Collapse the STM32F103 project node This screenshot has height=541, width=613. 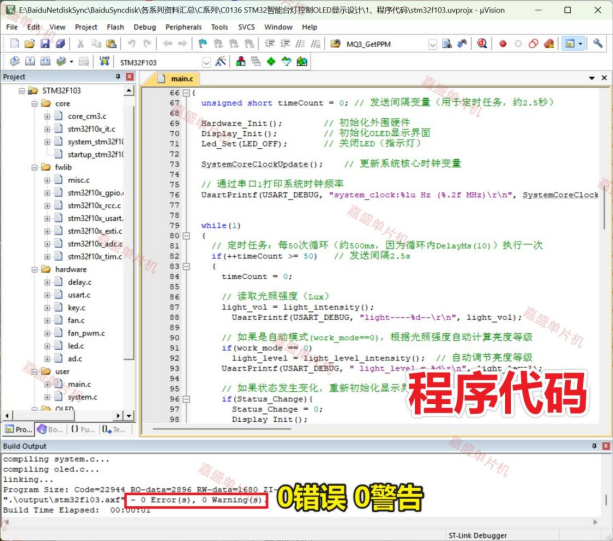pos(22,91)
